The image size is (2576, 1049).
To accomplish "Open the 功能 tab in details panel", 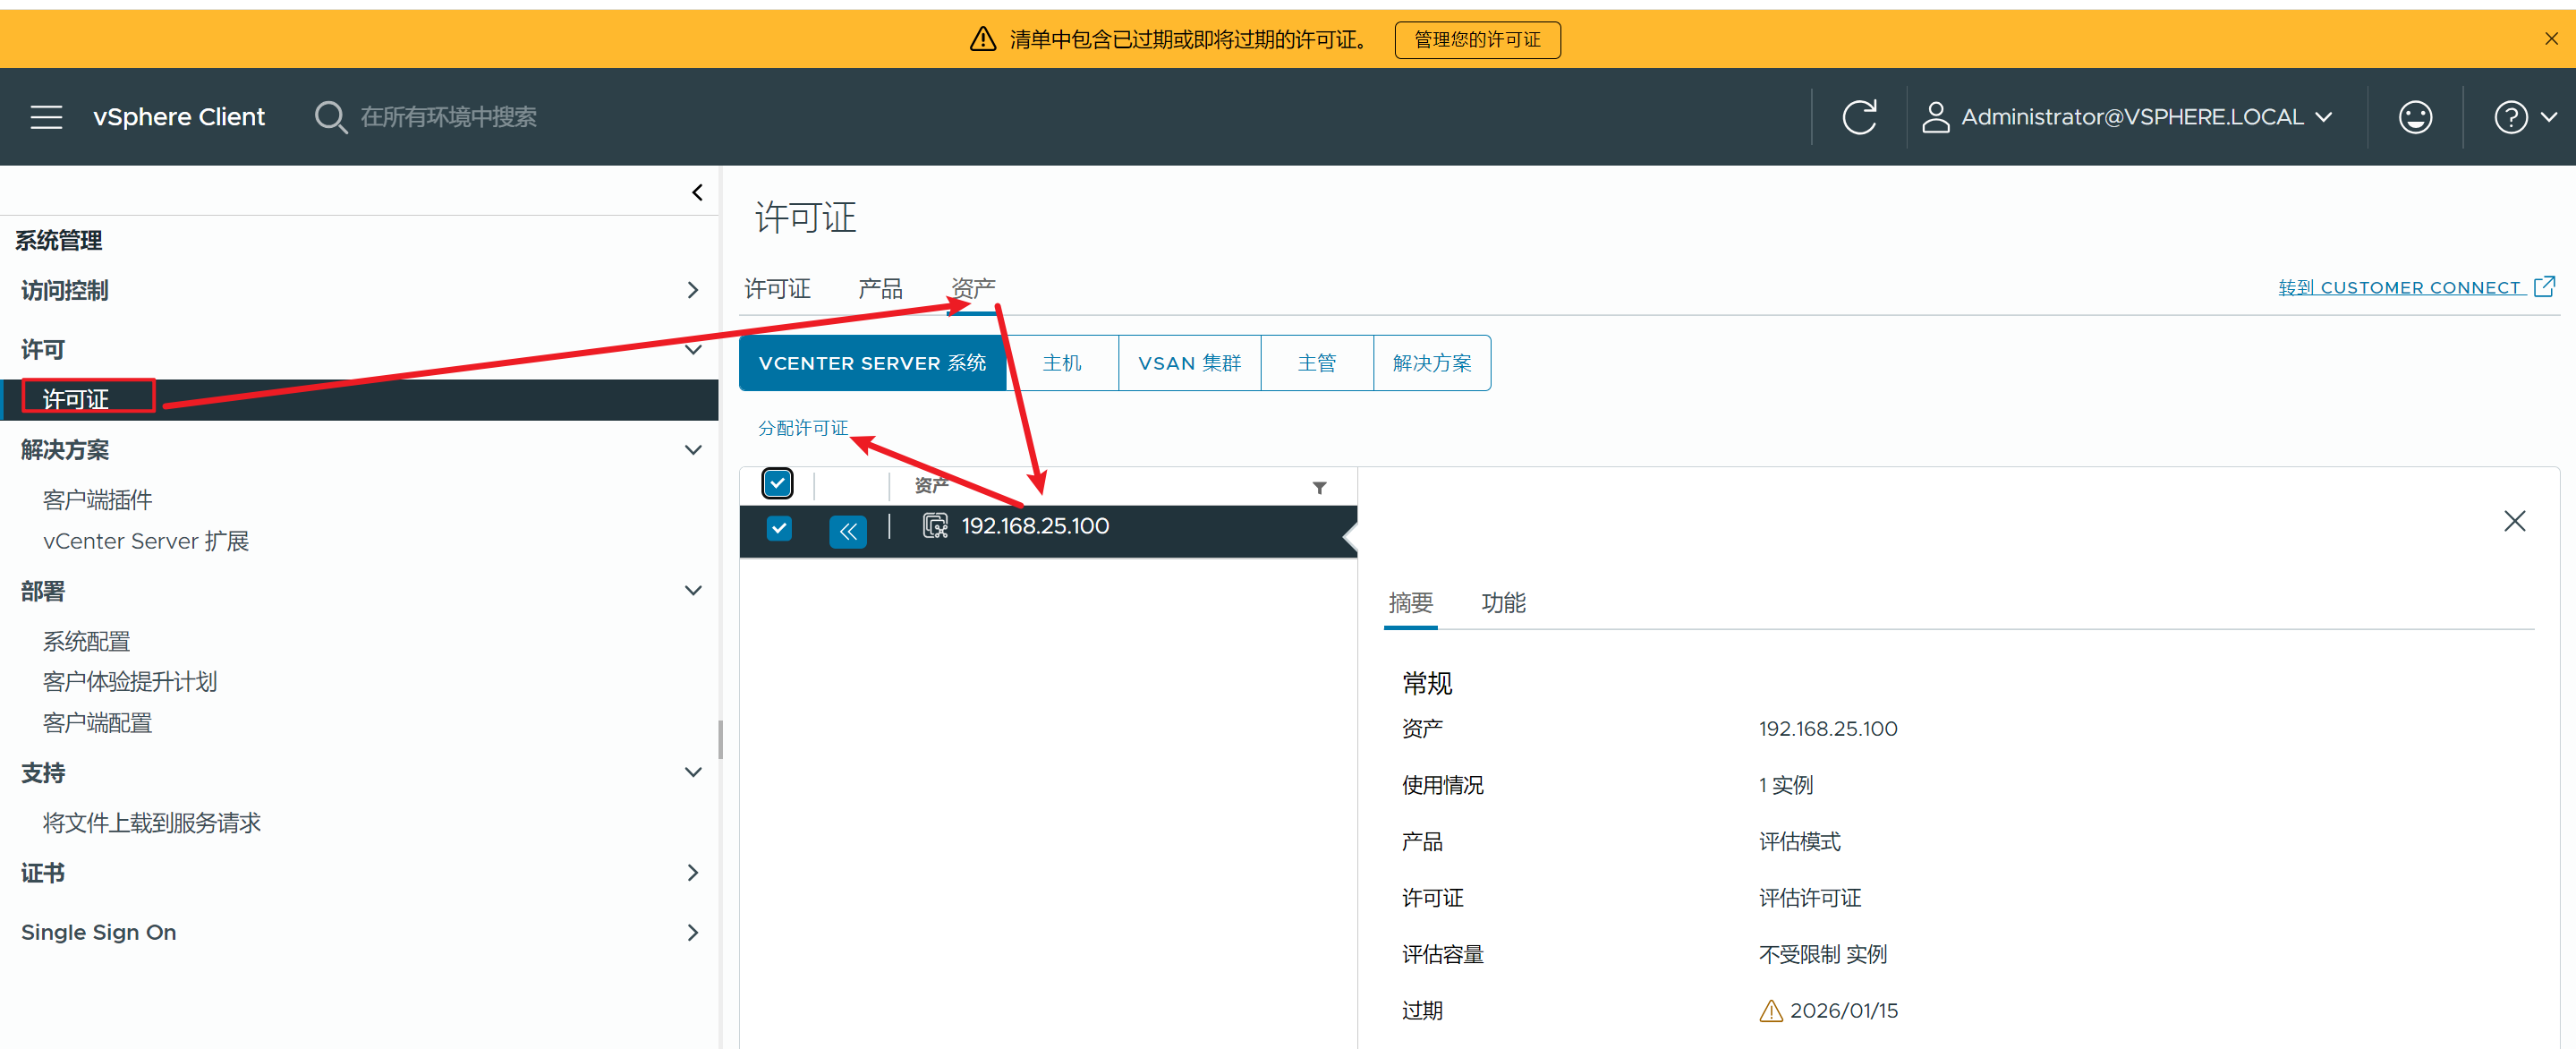I will [1502, 603].
